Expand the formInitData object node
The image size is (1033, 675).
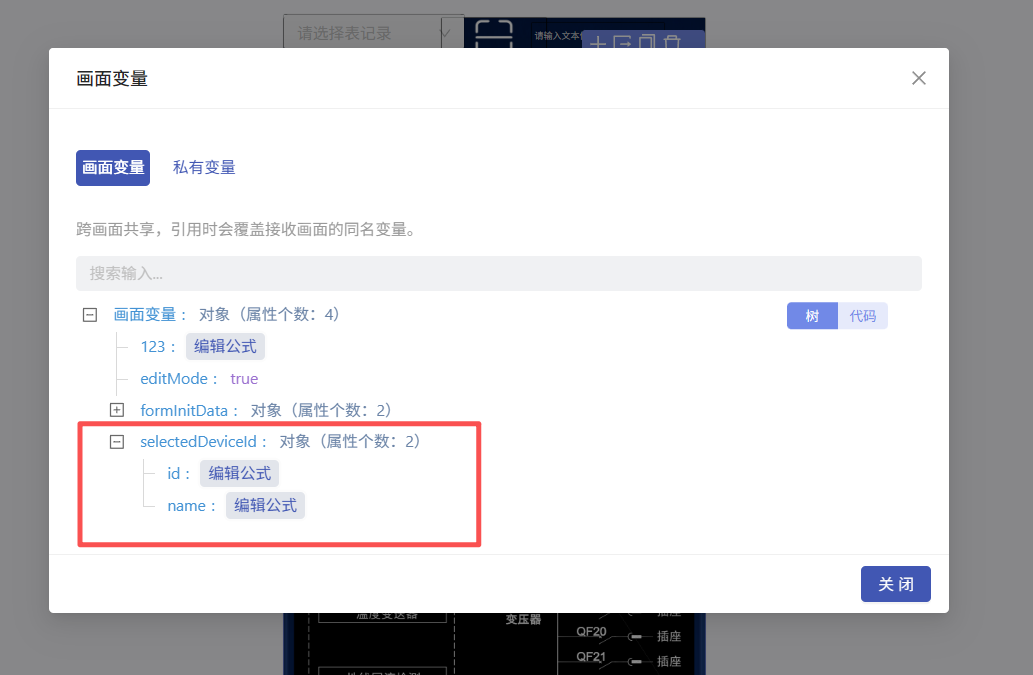click(117, 410)
